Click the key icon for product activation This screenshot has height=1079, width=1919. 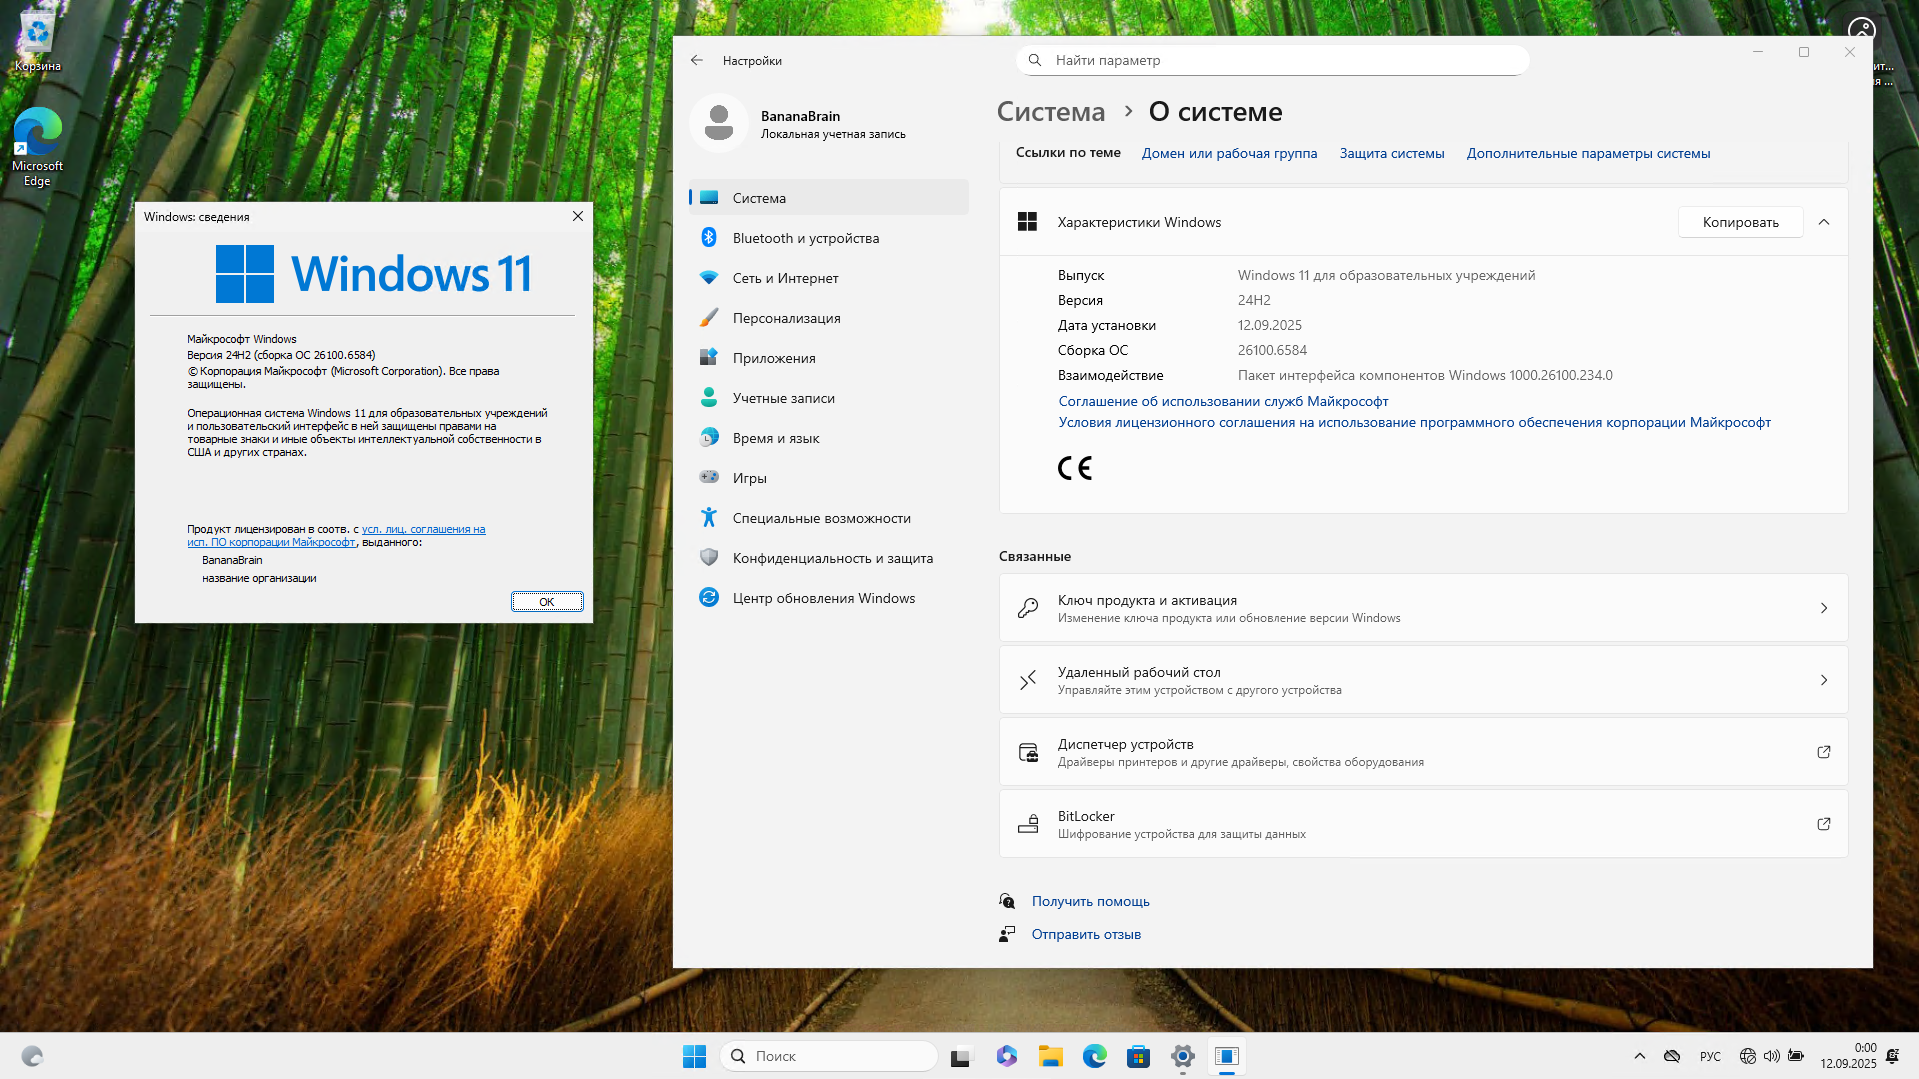point(1028,608)
